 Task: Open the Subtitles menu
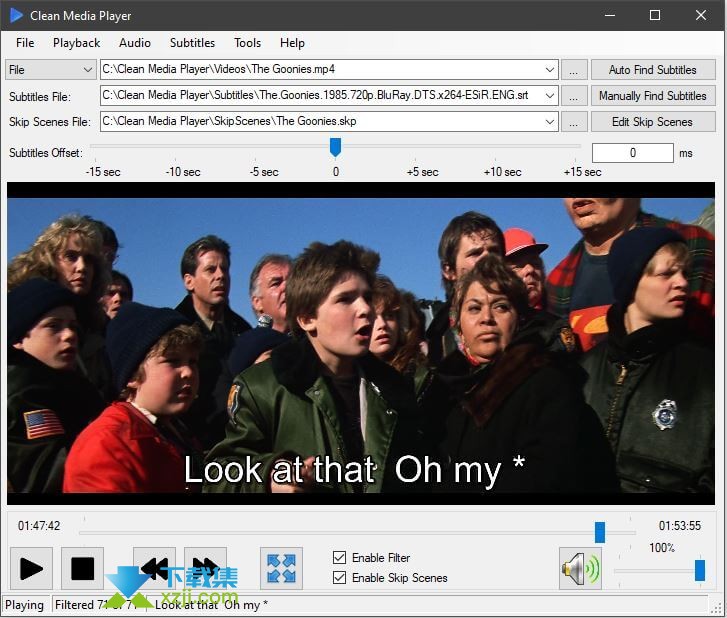(192, 43)
